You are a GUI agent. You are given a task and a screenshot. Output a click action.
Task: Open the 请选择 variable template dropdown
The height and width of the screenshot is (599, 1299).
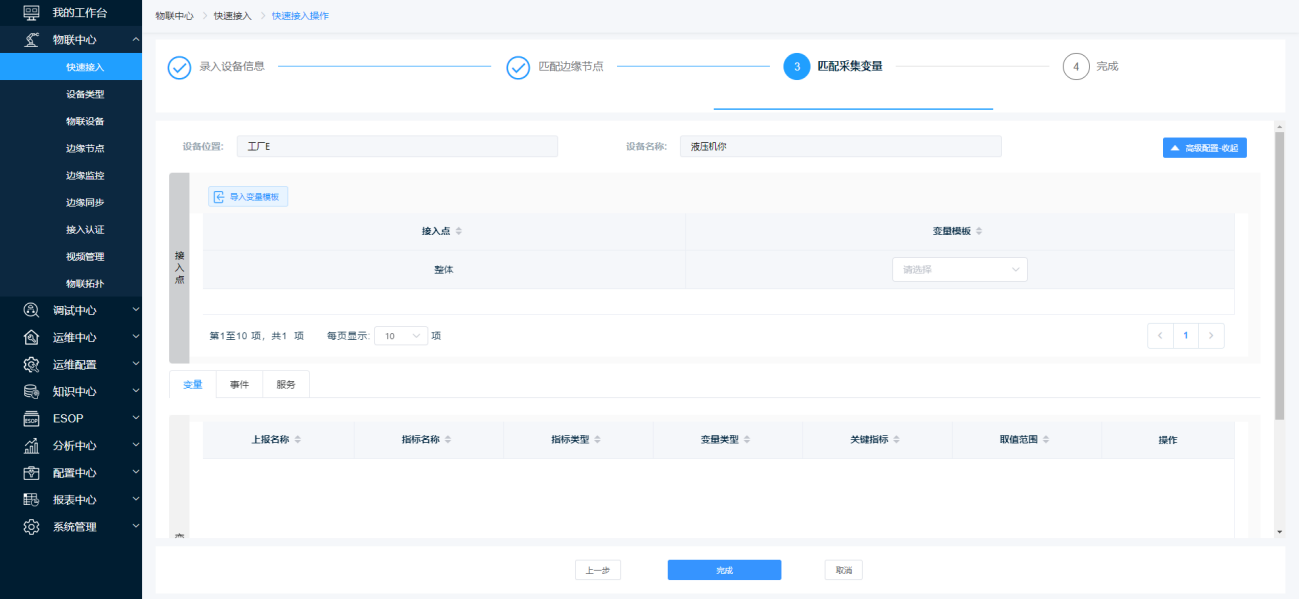click(959, 269)
